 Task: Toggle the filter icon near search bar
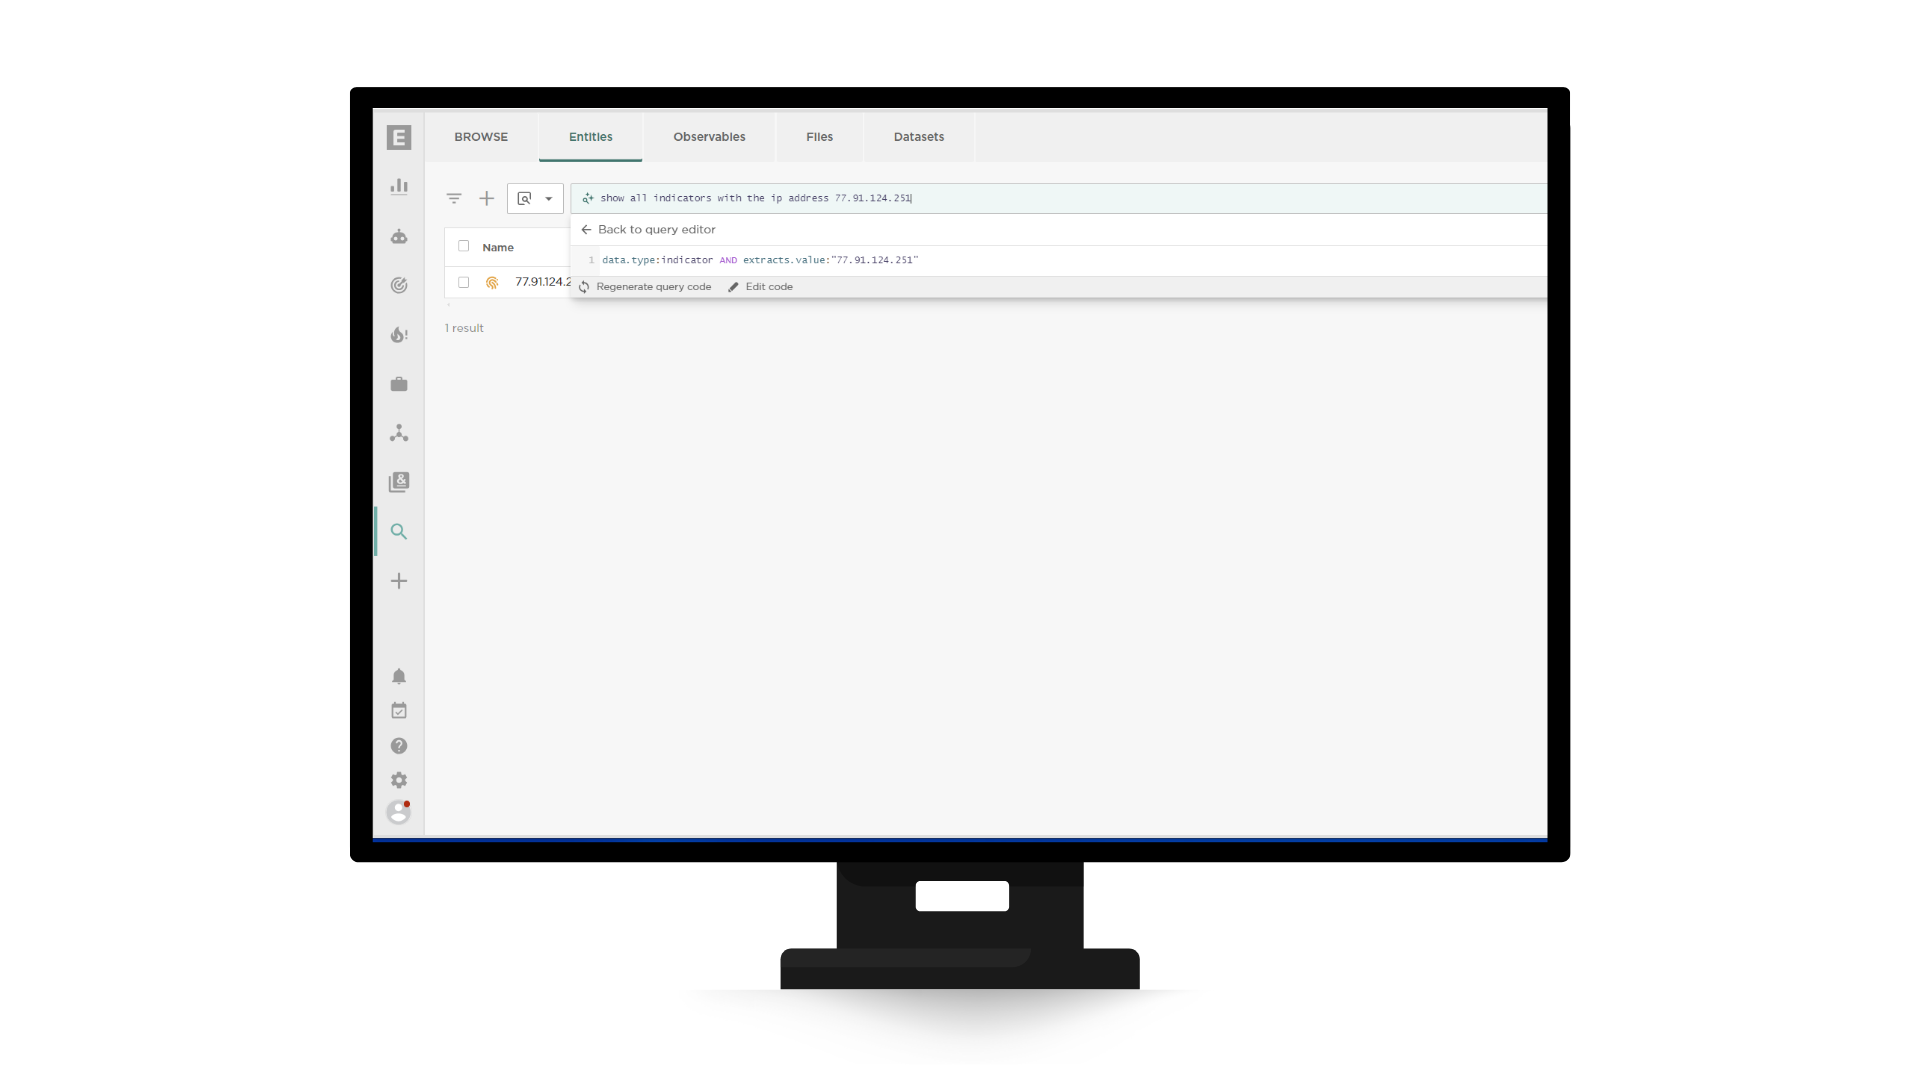(x=454, y=198)
